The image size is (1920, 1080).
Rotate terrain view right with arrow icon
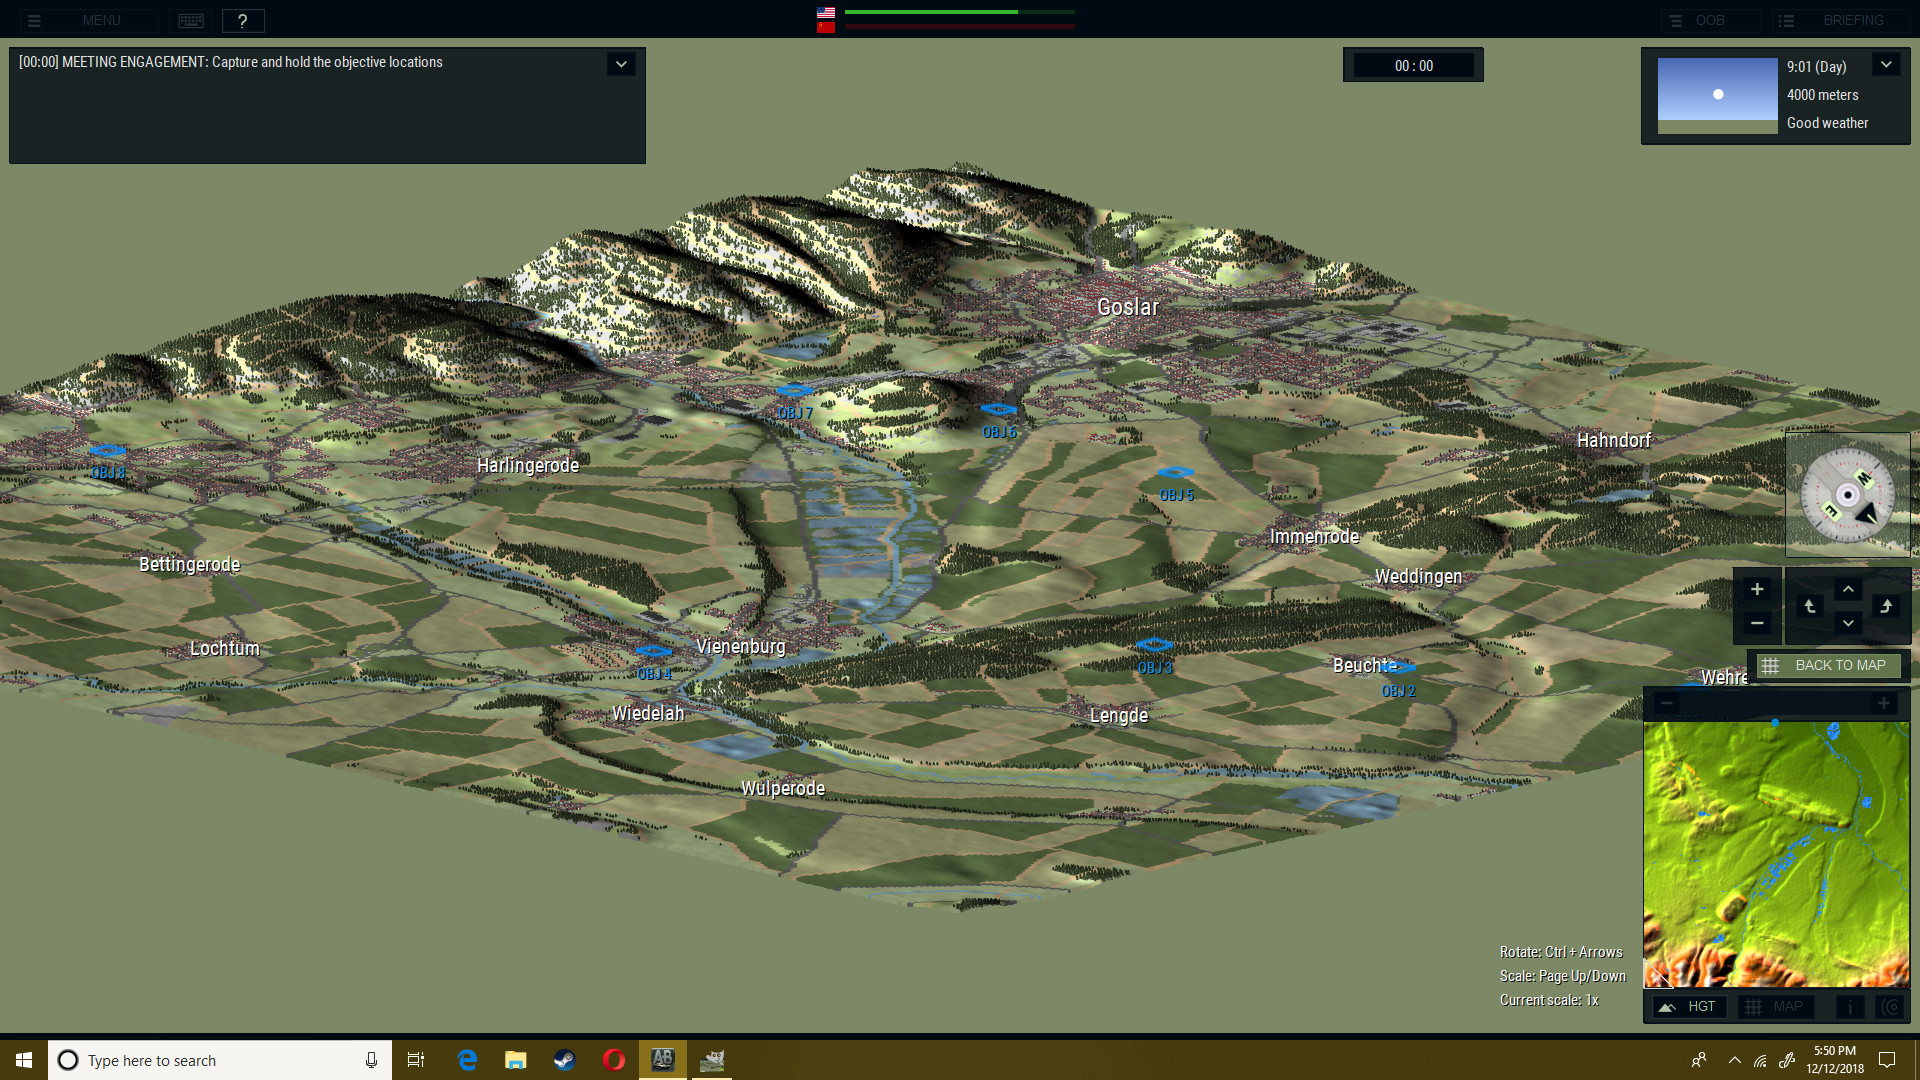[1886, 606]
